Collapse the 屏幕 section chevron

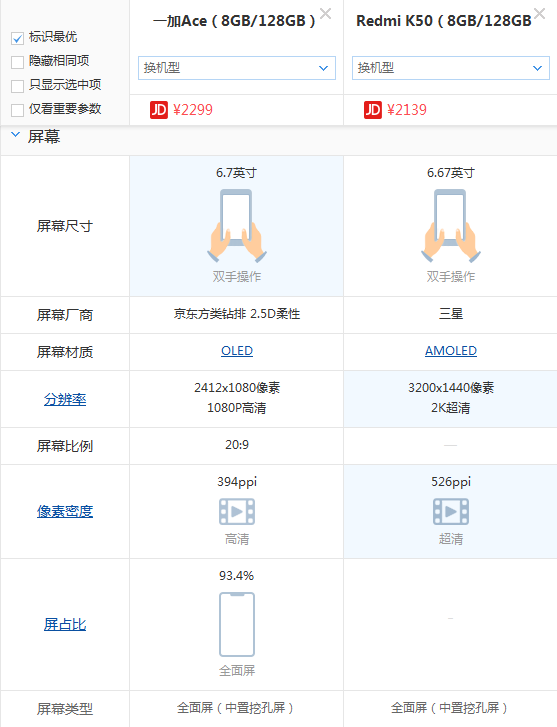click(15, 135)
